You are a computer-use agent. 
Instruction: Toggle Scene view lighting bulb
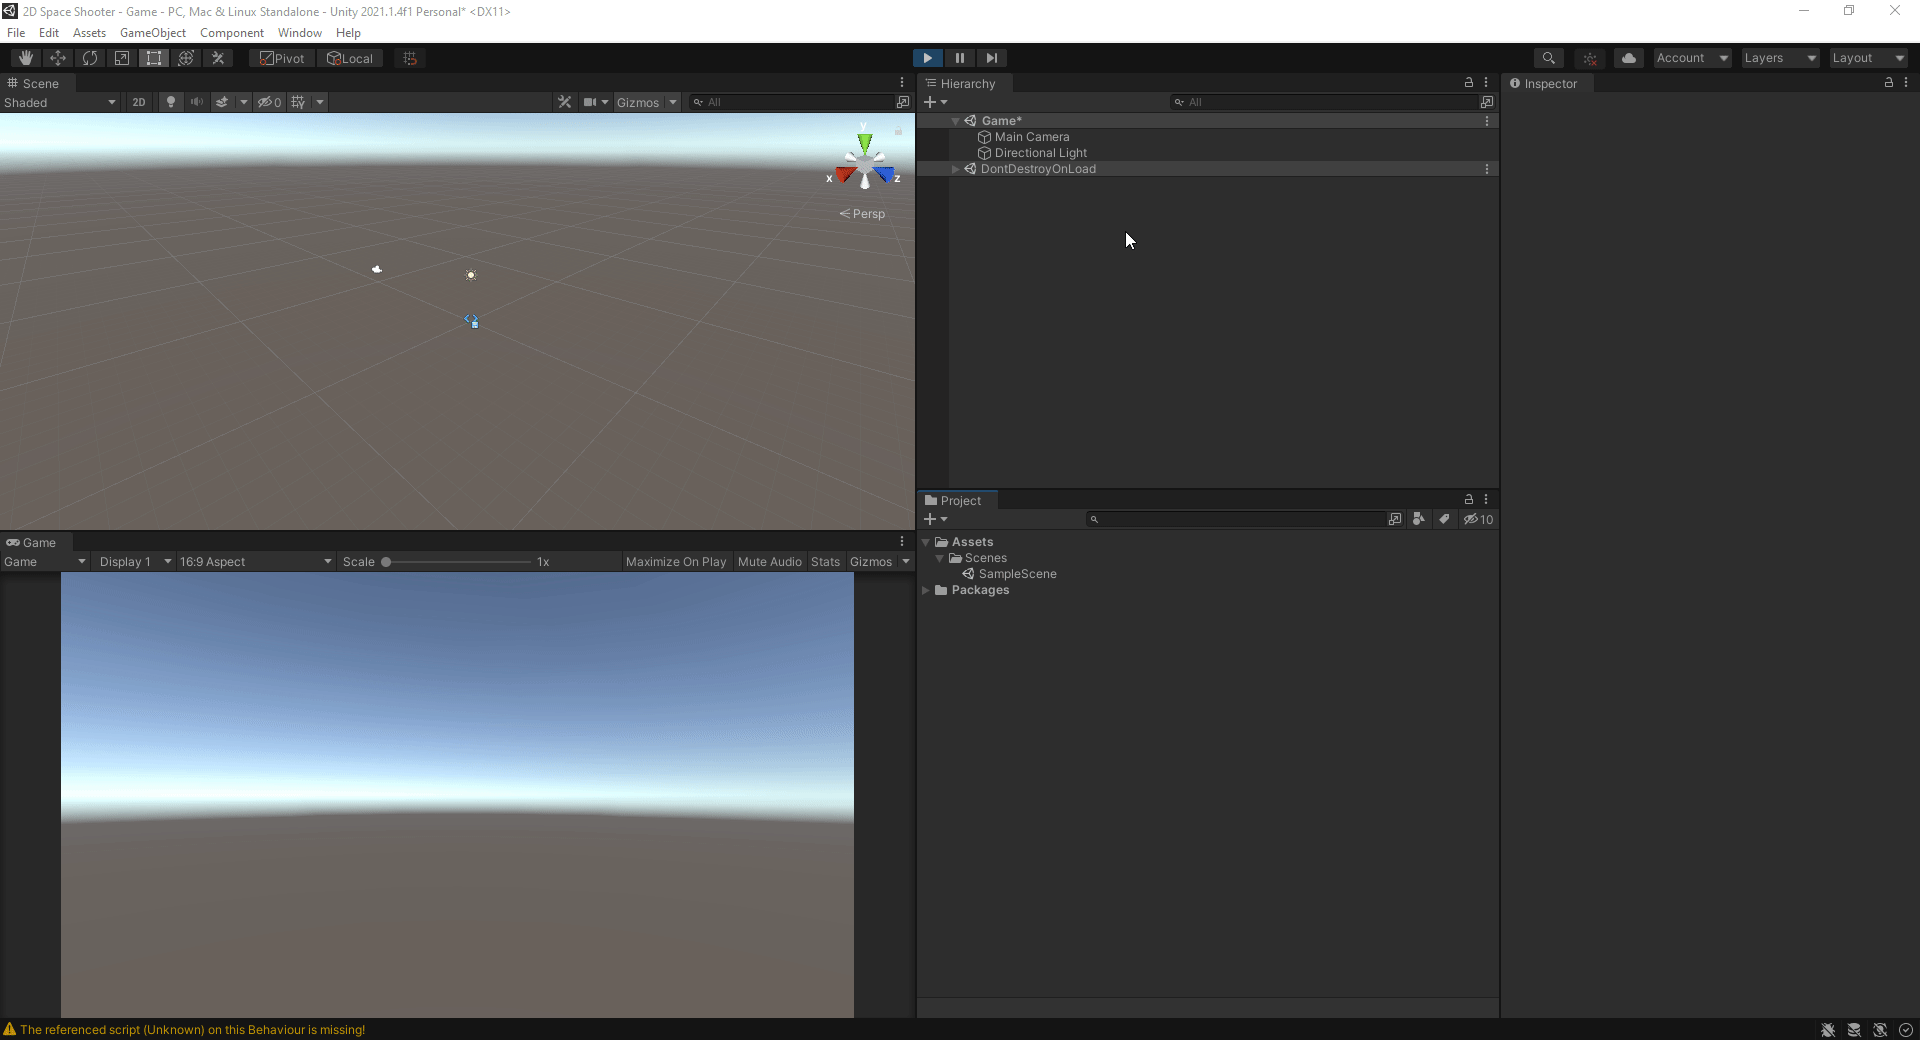[x=171, y=102]
